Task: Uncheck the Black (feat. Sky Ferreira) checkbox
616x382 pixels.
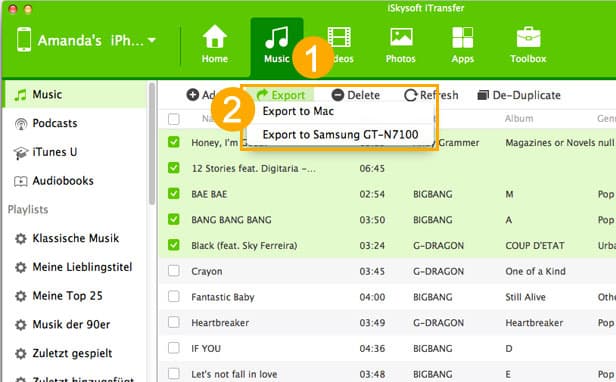Action: (x=174, y=245)
